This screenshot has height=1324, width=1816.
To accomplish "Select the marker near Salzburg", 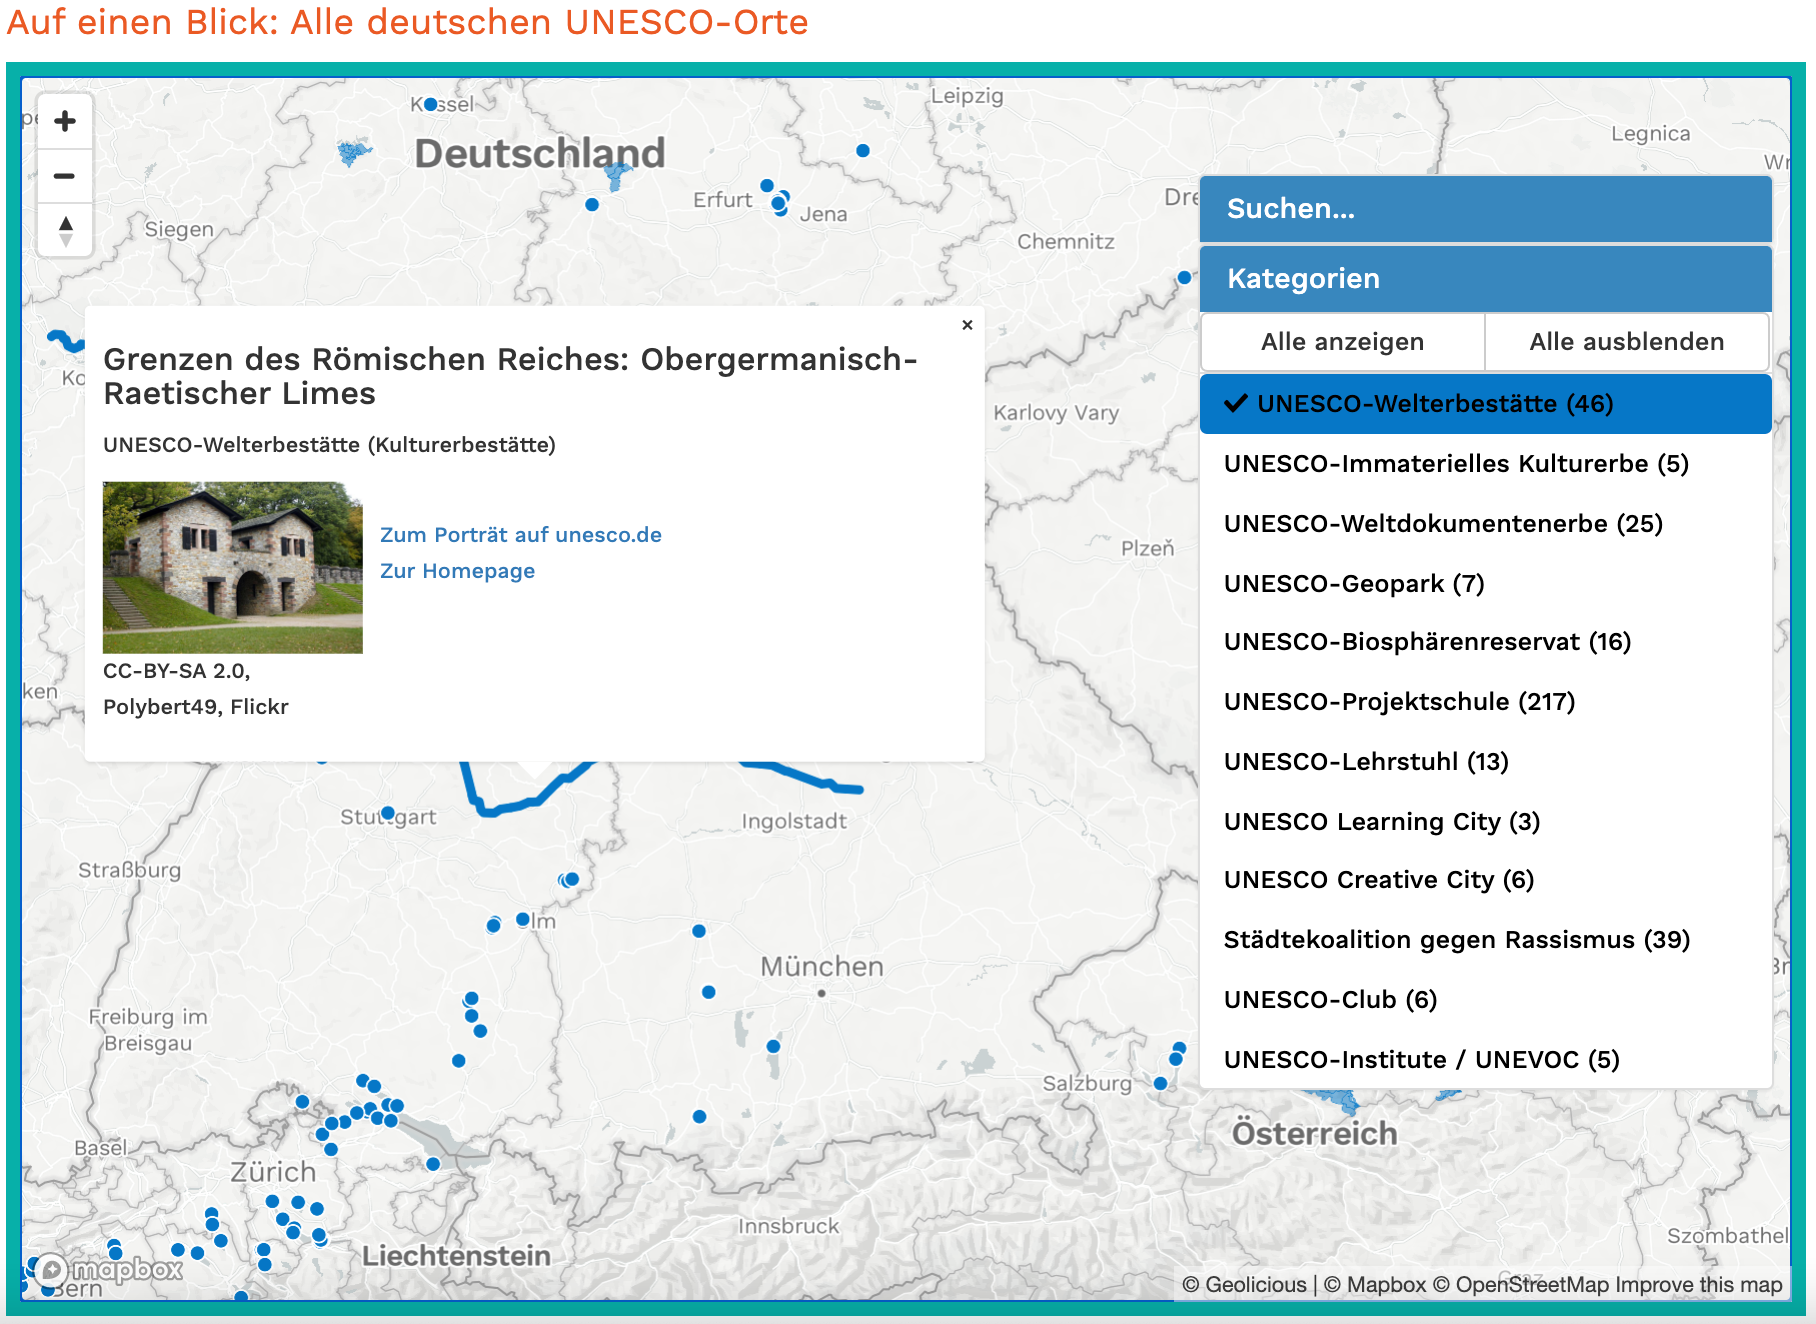I will 1160,1083.
